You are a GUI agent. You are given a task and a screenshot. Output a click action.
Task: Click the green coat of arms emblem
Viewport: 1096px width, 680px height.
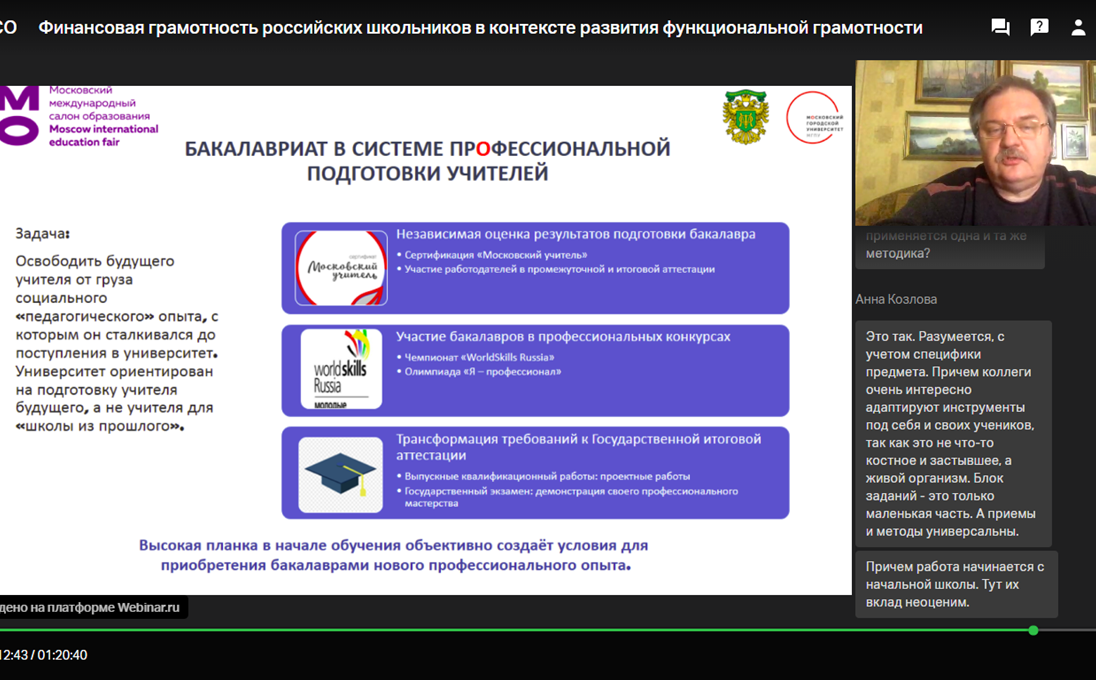pos(745,117)
